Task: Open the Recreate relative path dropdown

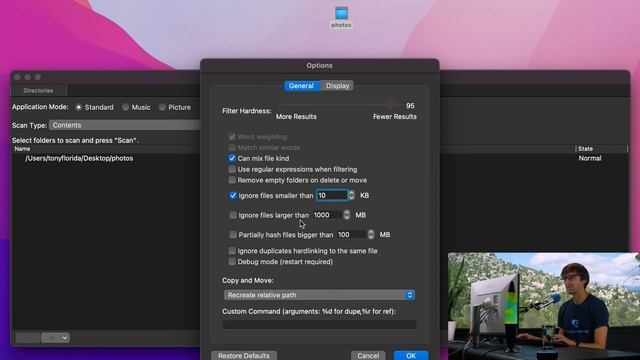Action: point(319,295)
